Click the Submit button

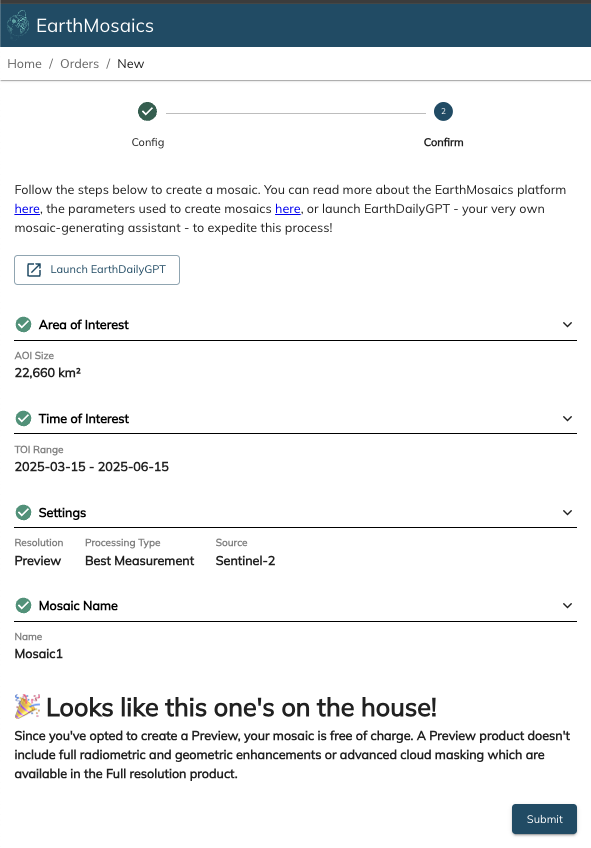544,819
